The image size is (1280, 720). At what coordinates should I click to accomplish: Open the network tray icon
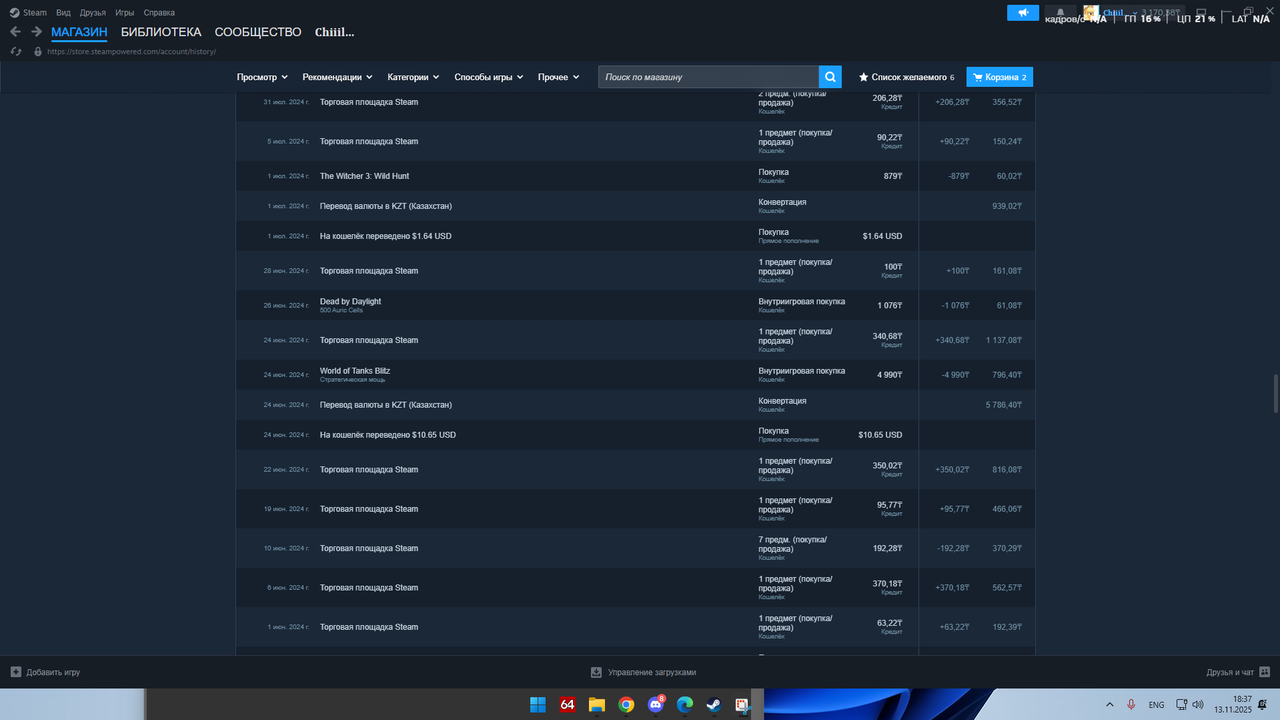pos(1181,704)
